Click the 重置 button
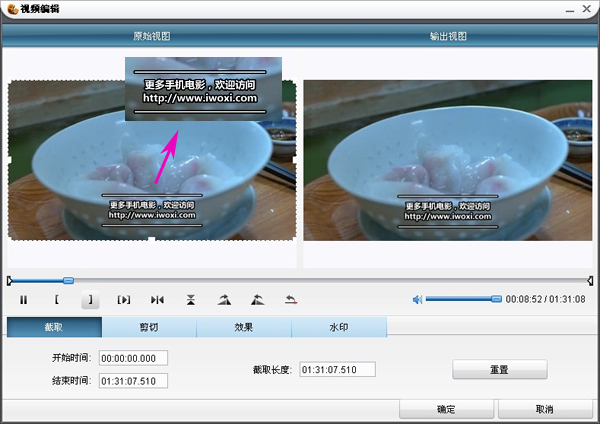Viewport: 600px width, 424px height. click(x=500, y=370)
